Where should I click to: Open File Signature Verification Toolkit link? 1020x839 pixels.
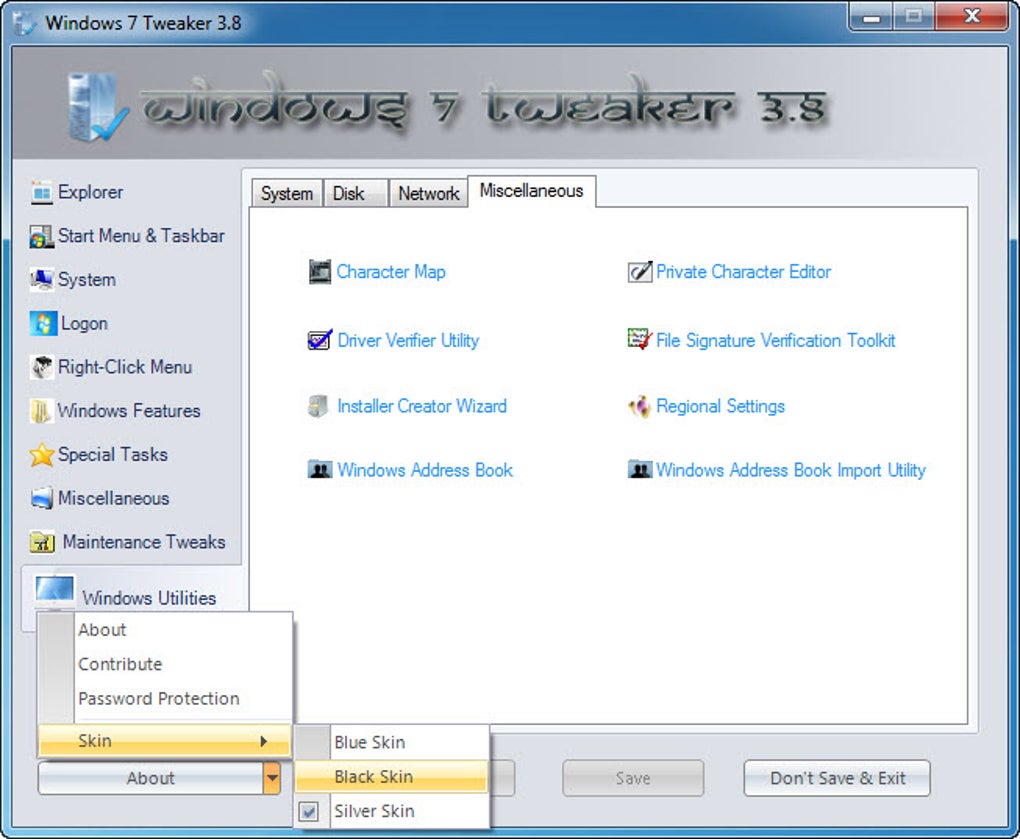point(775,340)
